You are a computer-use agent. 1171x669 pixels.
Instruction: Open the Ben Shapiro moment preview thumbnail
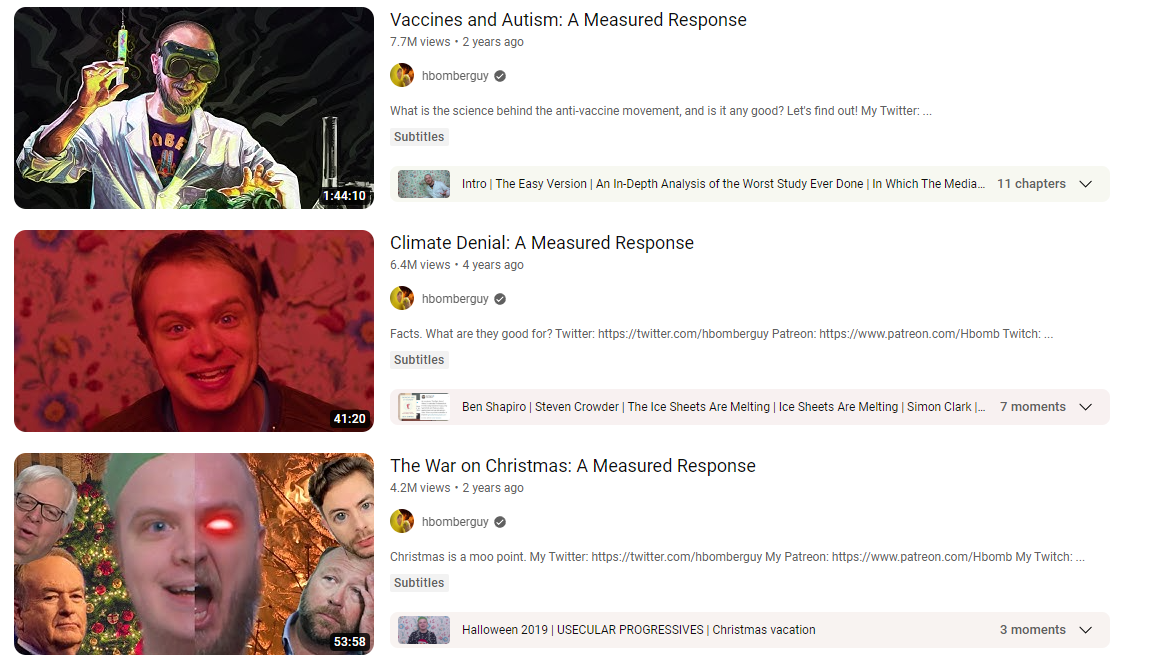[x=423, y=407]
